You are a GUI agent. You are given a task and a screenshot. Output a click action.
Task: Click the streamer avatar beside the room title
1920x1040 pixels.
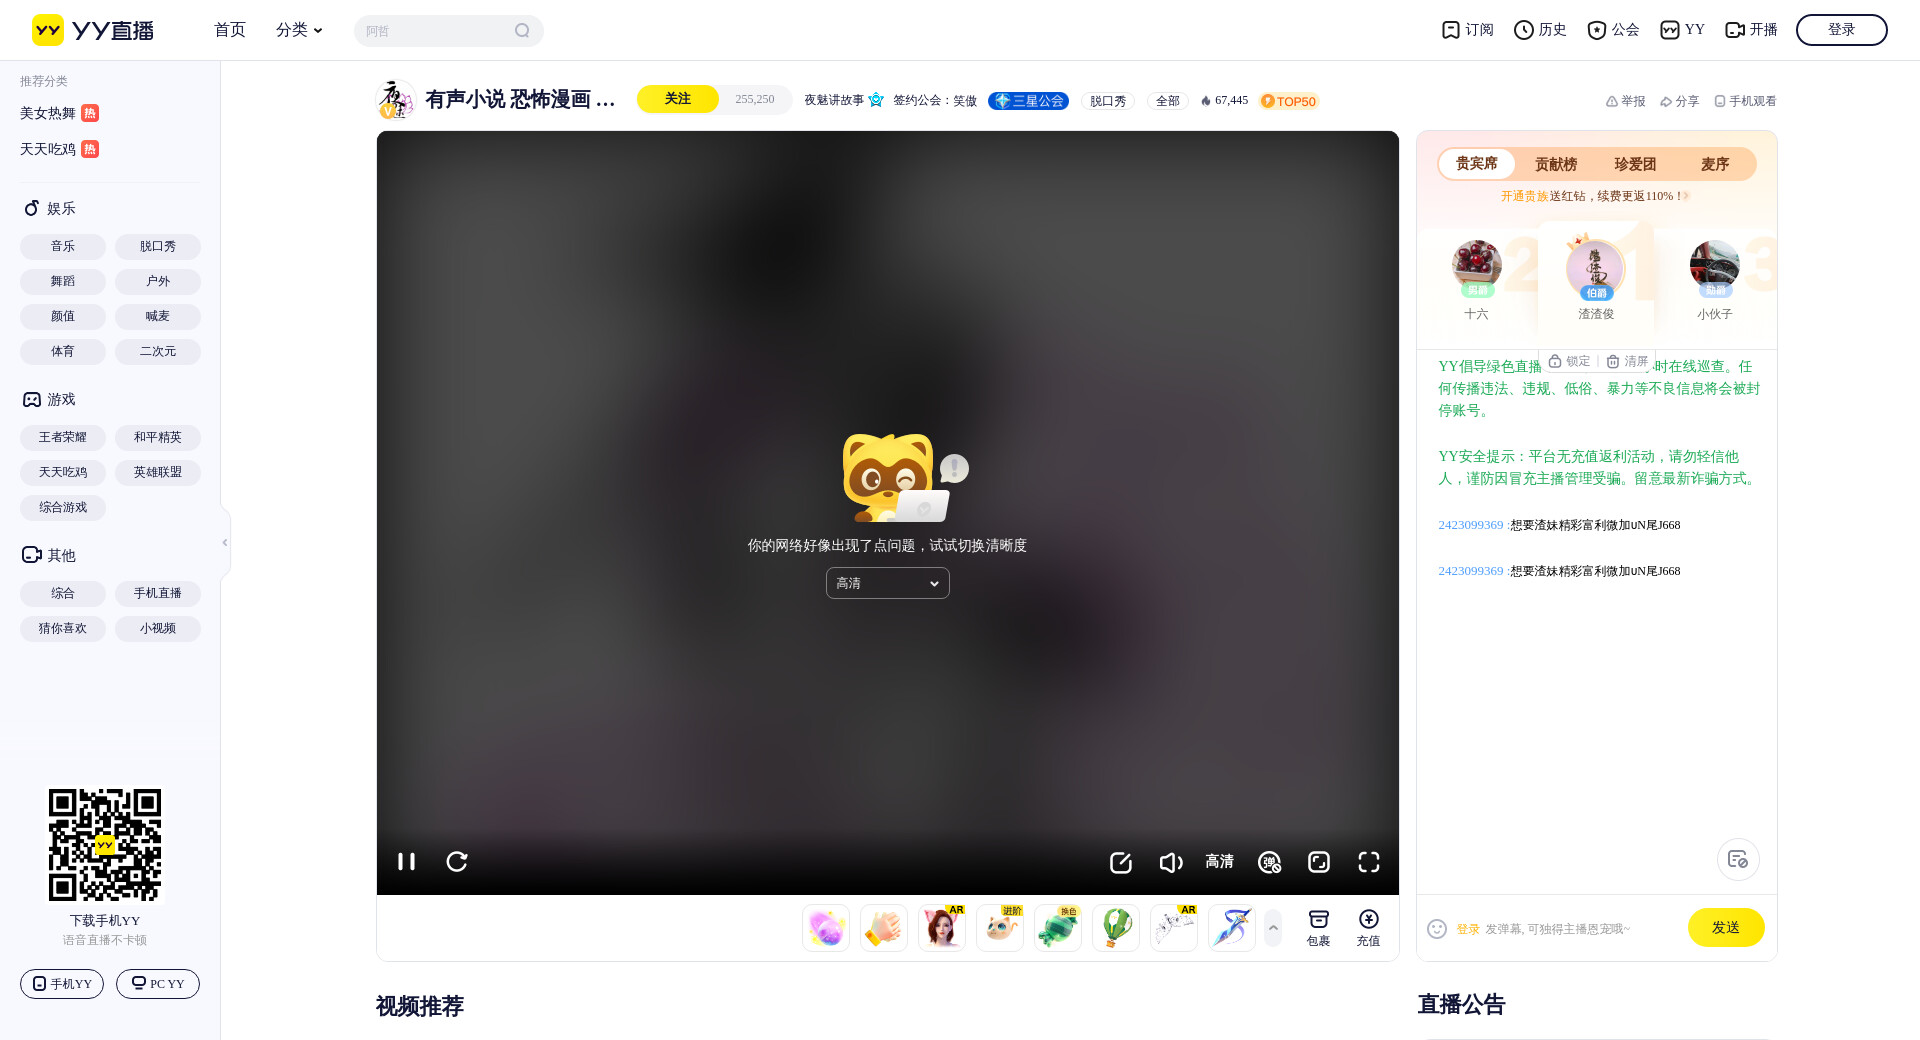tap(395, 100)
